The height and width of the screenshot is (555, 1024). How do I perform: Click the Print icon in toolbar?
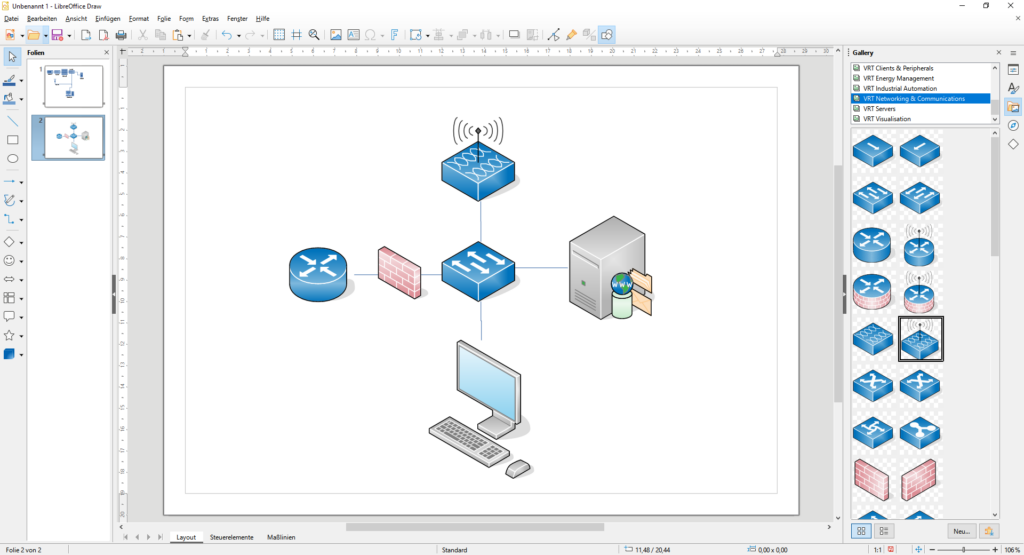(121, 35)
